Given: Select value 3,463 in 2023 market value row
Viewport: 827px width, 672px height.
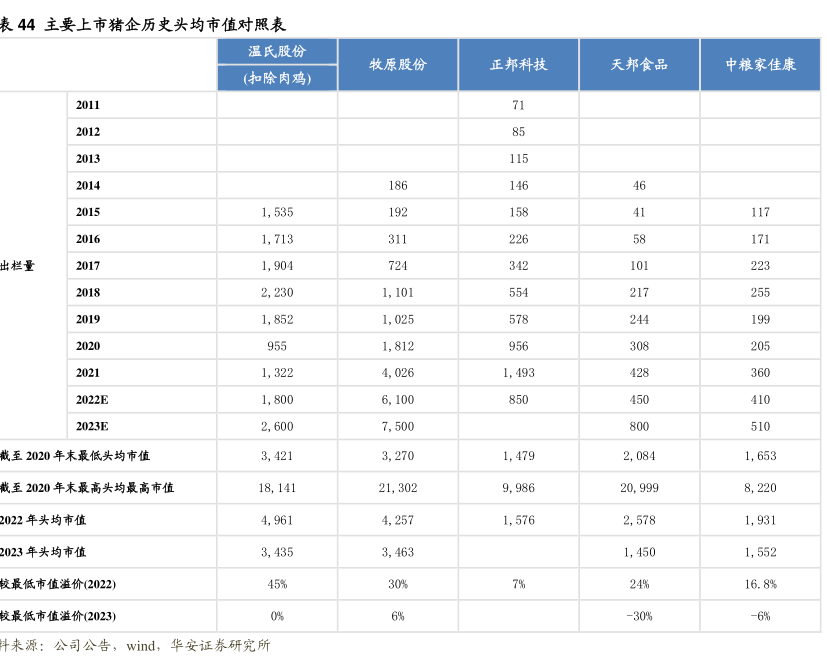Looking at the screenshot, I should (x=398, y=552).
